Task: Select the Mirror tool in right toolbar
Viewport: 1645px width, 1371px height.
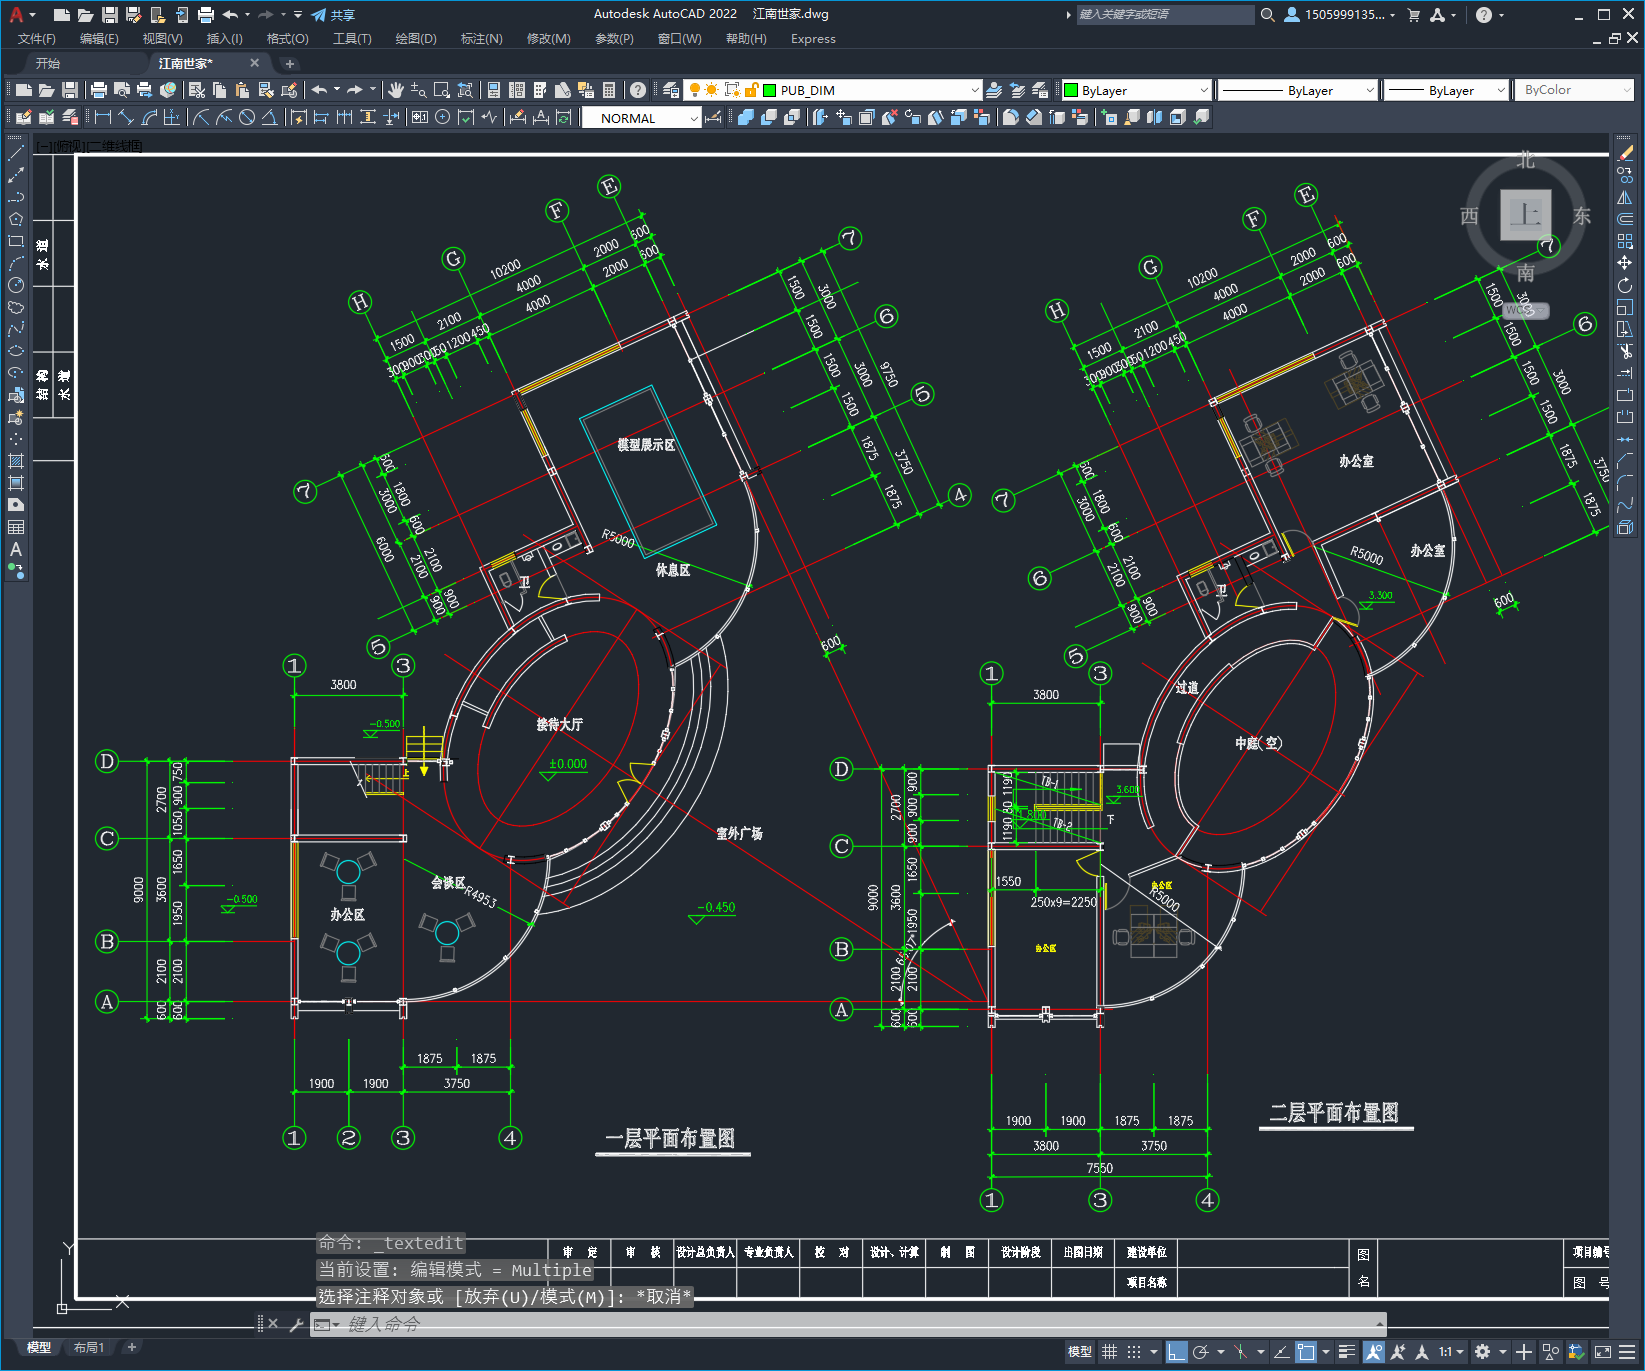Action: click(x=1625, y=197)
